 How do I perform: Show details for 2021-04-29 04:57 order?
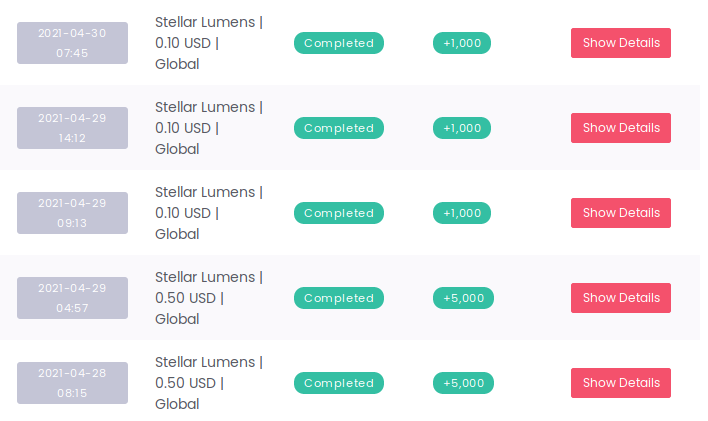click(x=621, y=298)
